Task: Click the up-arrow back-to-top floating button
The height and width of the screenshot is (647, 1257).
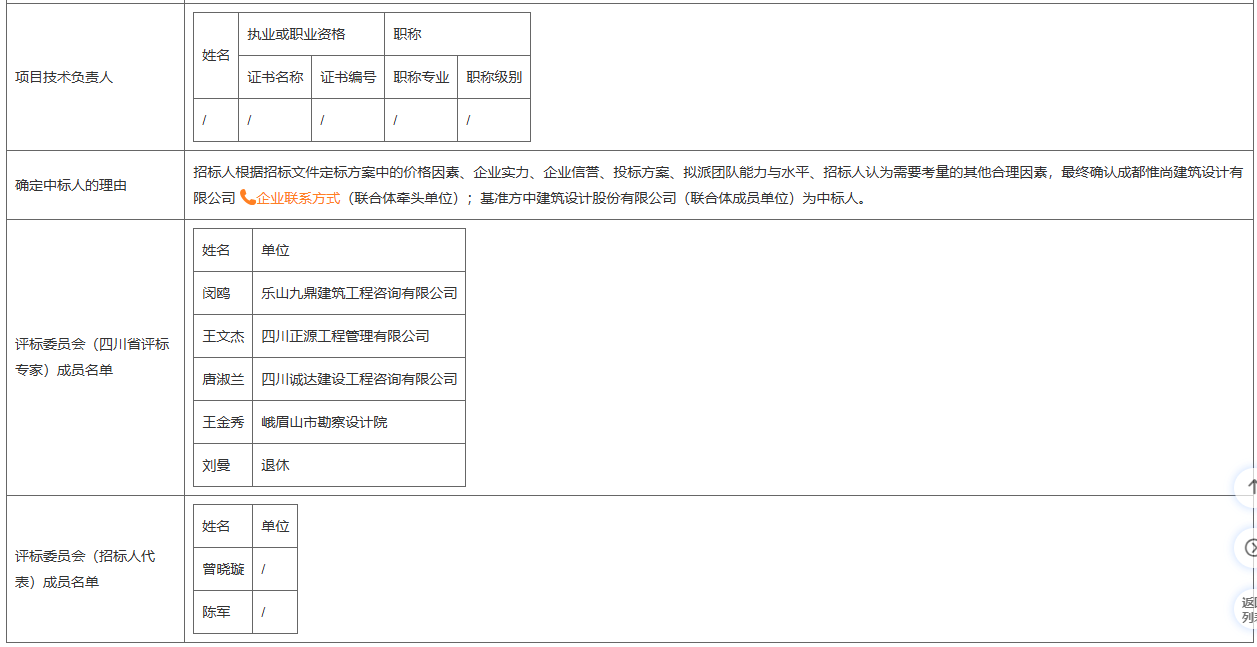Action: tap(1248, 487)
